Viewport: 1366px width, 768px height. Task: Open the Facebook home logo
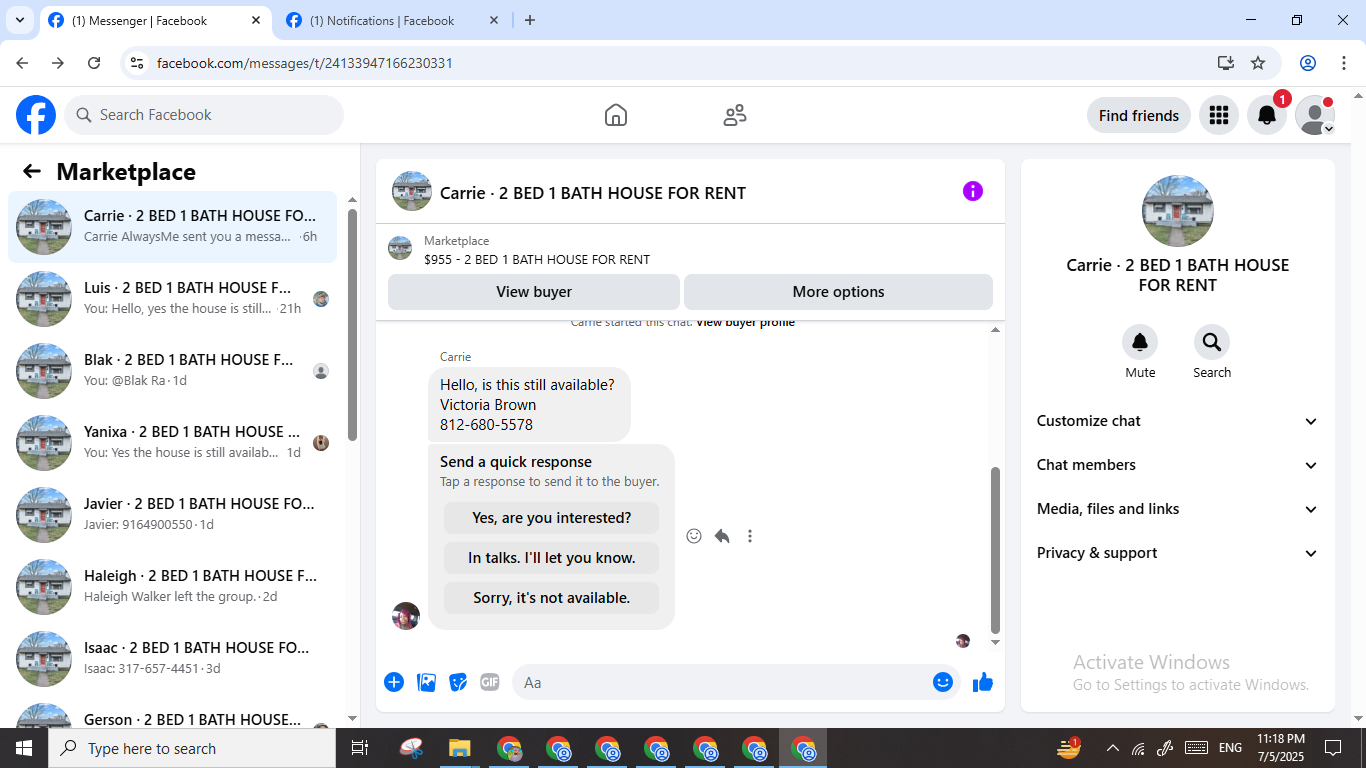point(36,115)
